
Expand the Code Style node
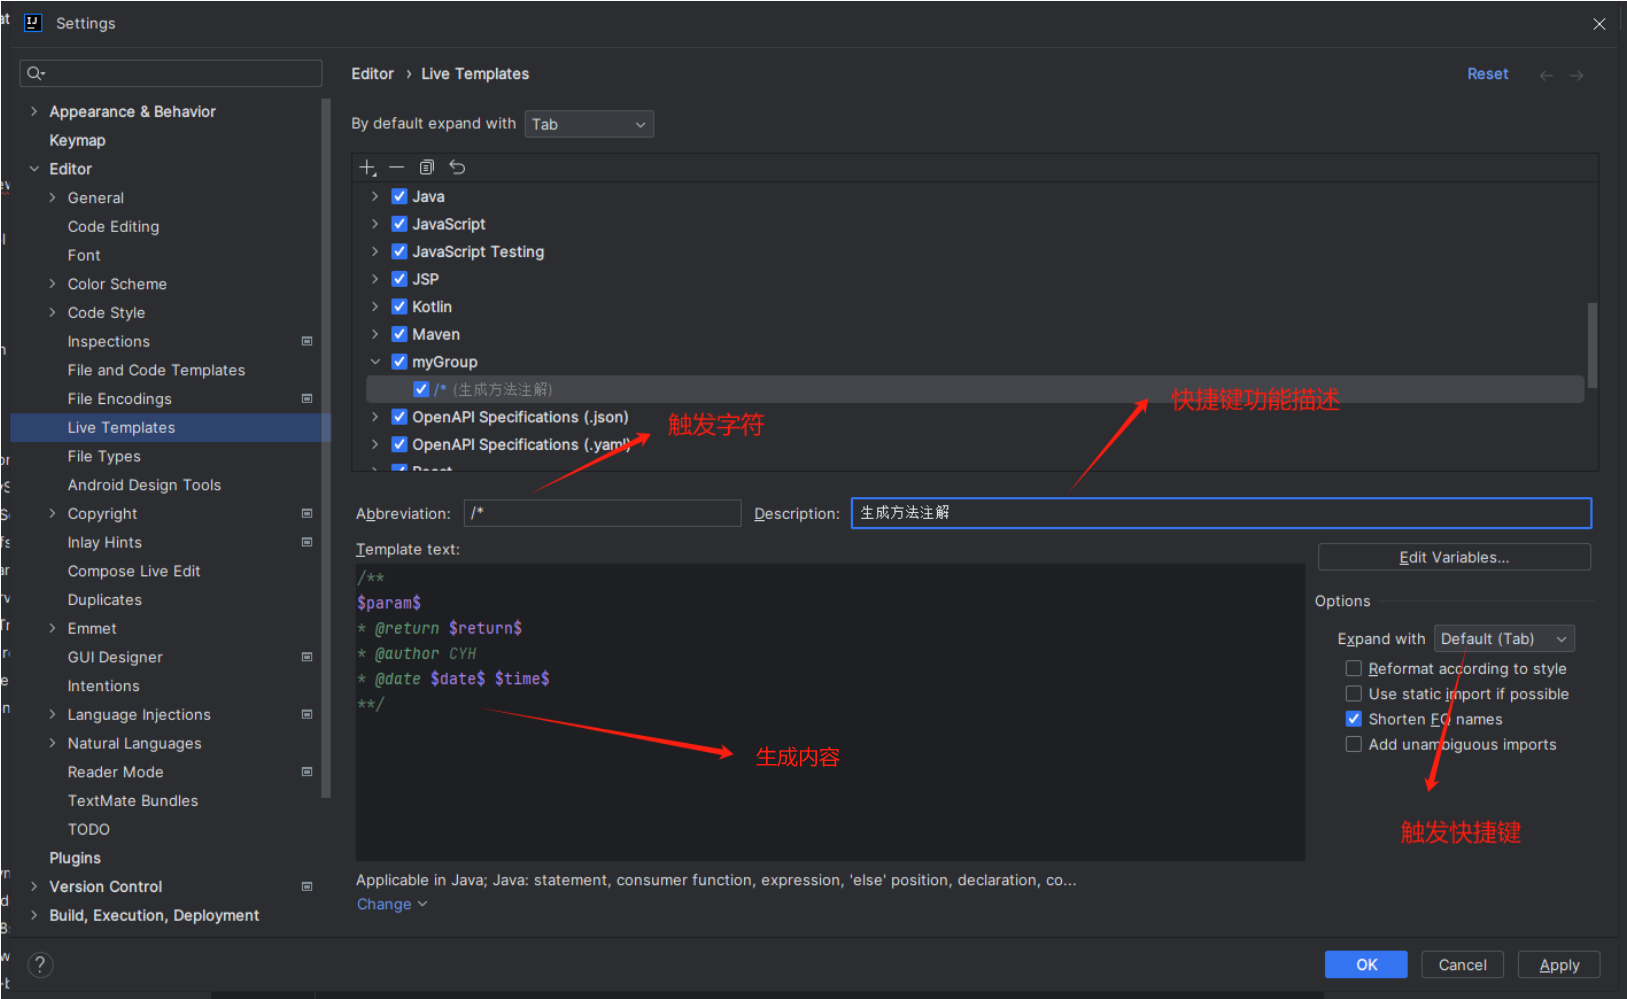[x=52, y=313]
